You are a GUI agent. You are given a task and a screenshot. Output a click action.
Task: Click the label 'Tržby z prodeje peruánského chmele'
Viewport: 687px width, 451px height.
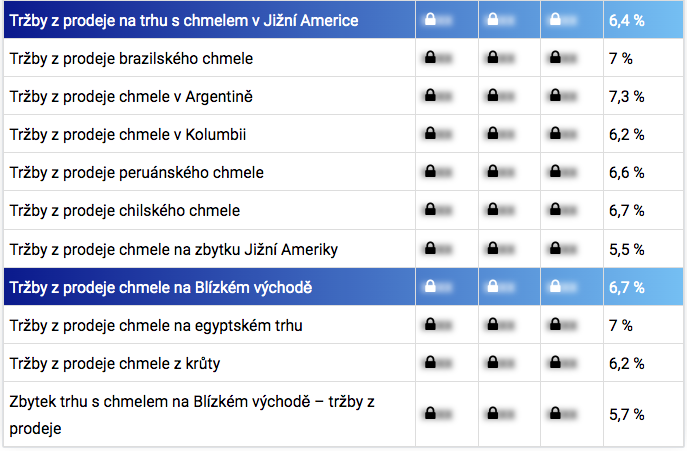click(136, 172)
